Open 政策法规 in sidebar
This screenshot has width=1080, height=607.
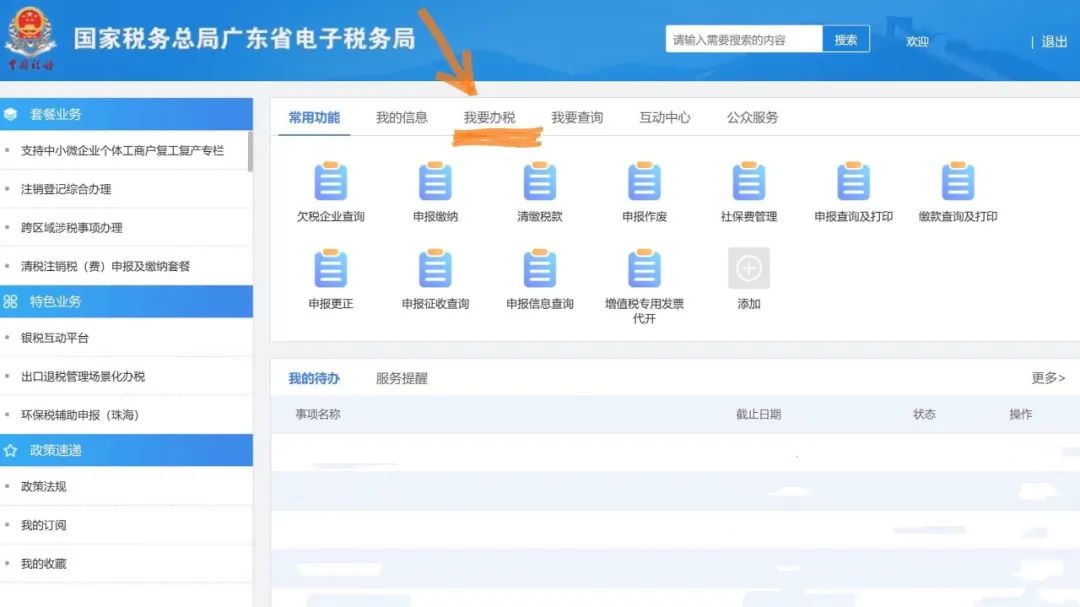coord(43,486)
